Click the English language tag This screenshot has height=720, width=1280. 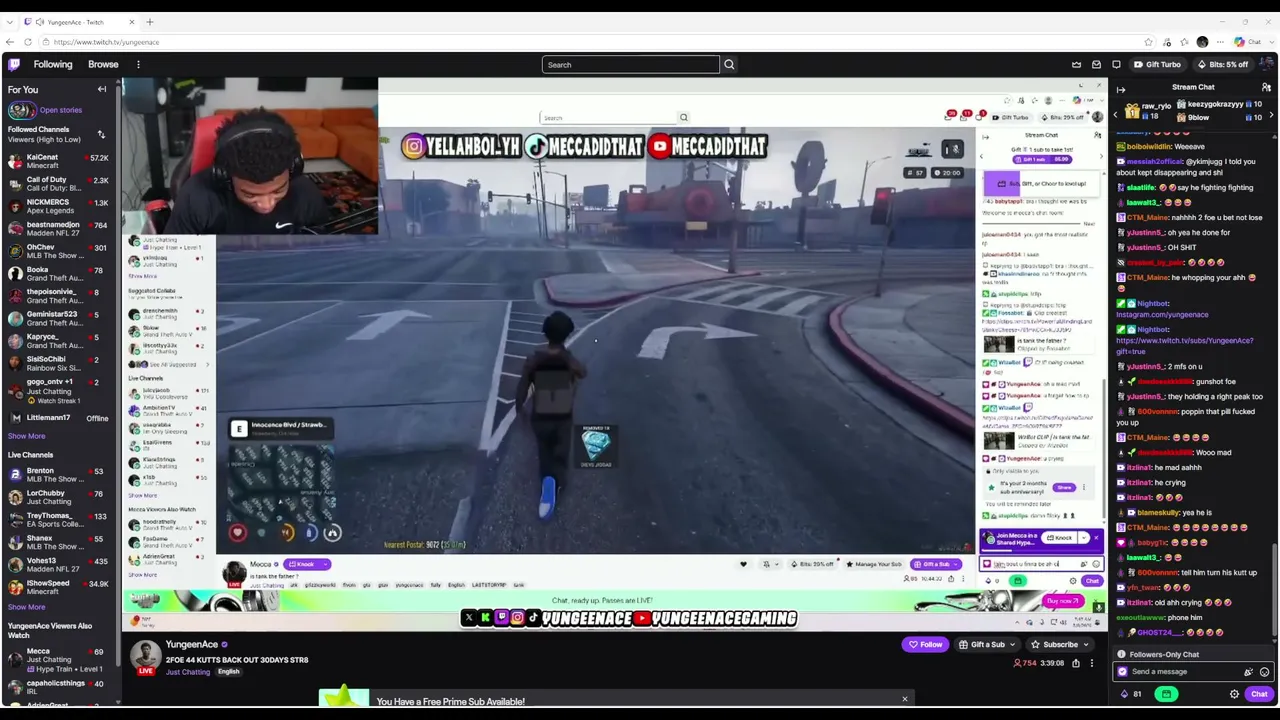pyautogui.click(x=228, y=672)
